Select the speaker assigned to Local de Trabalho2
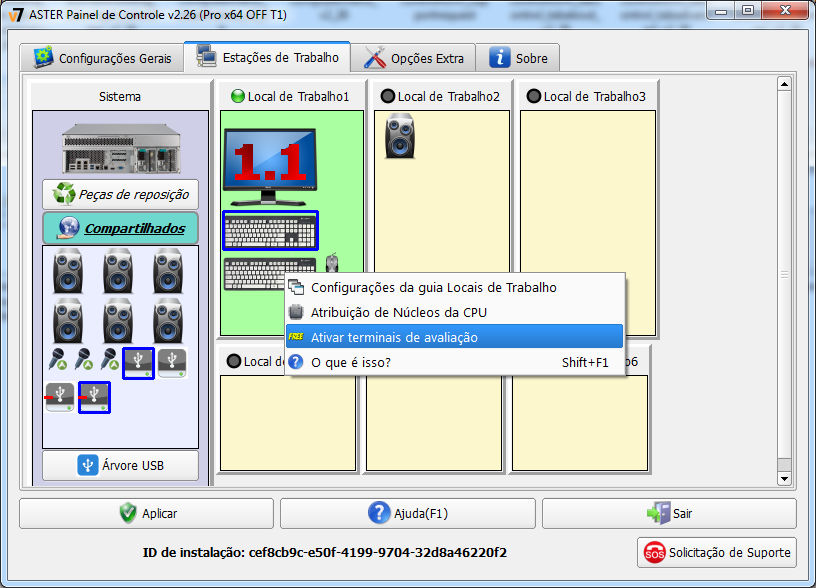816x588 pixels. pos(400,136)
